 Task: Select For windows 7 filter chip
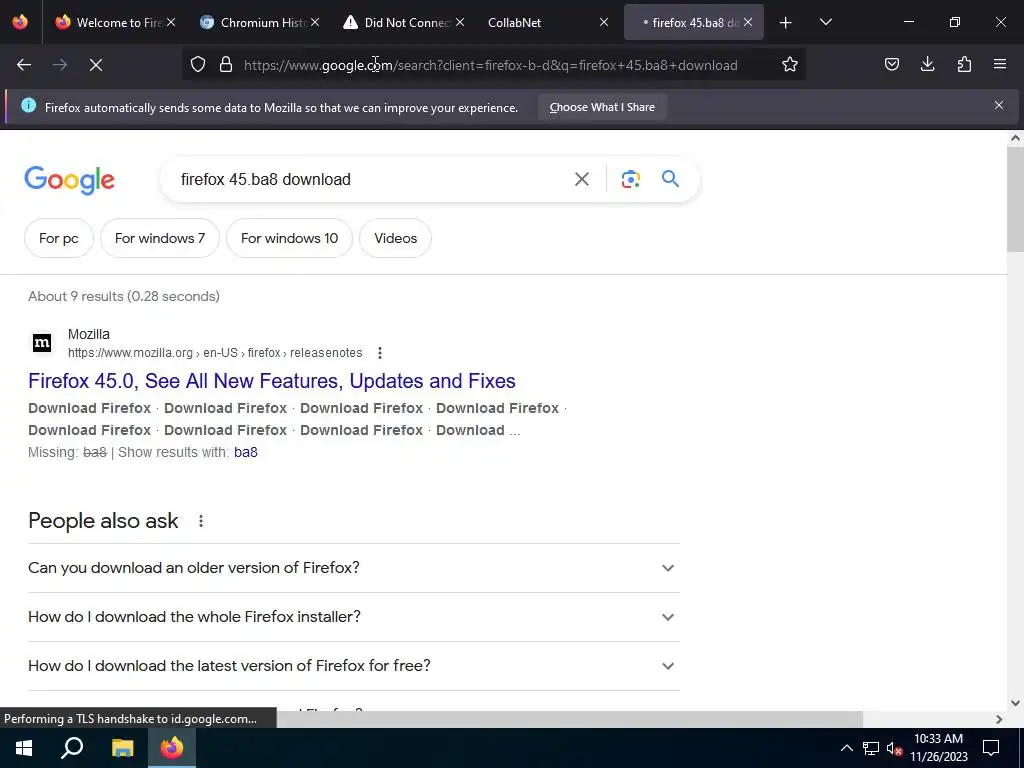click(160, 238)
